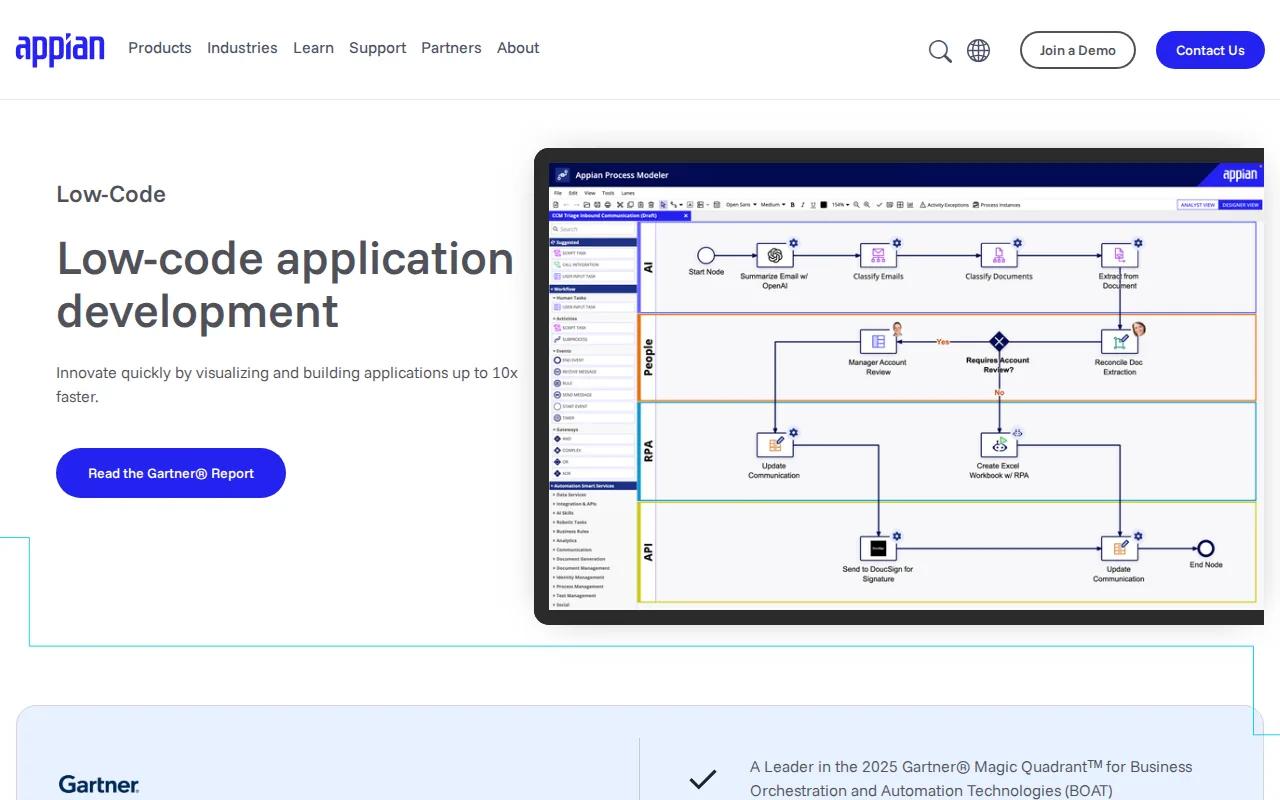This screenshot has height=800, width=1280.
Task: Open the Support menu
Action: 377,48
